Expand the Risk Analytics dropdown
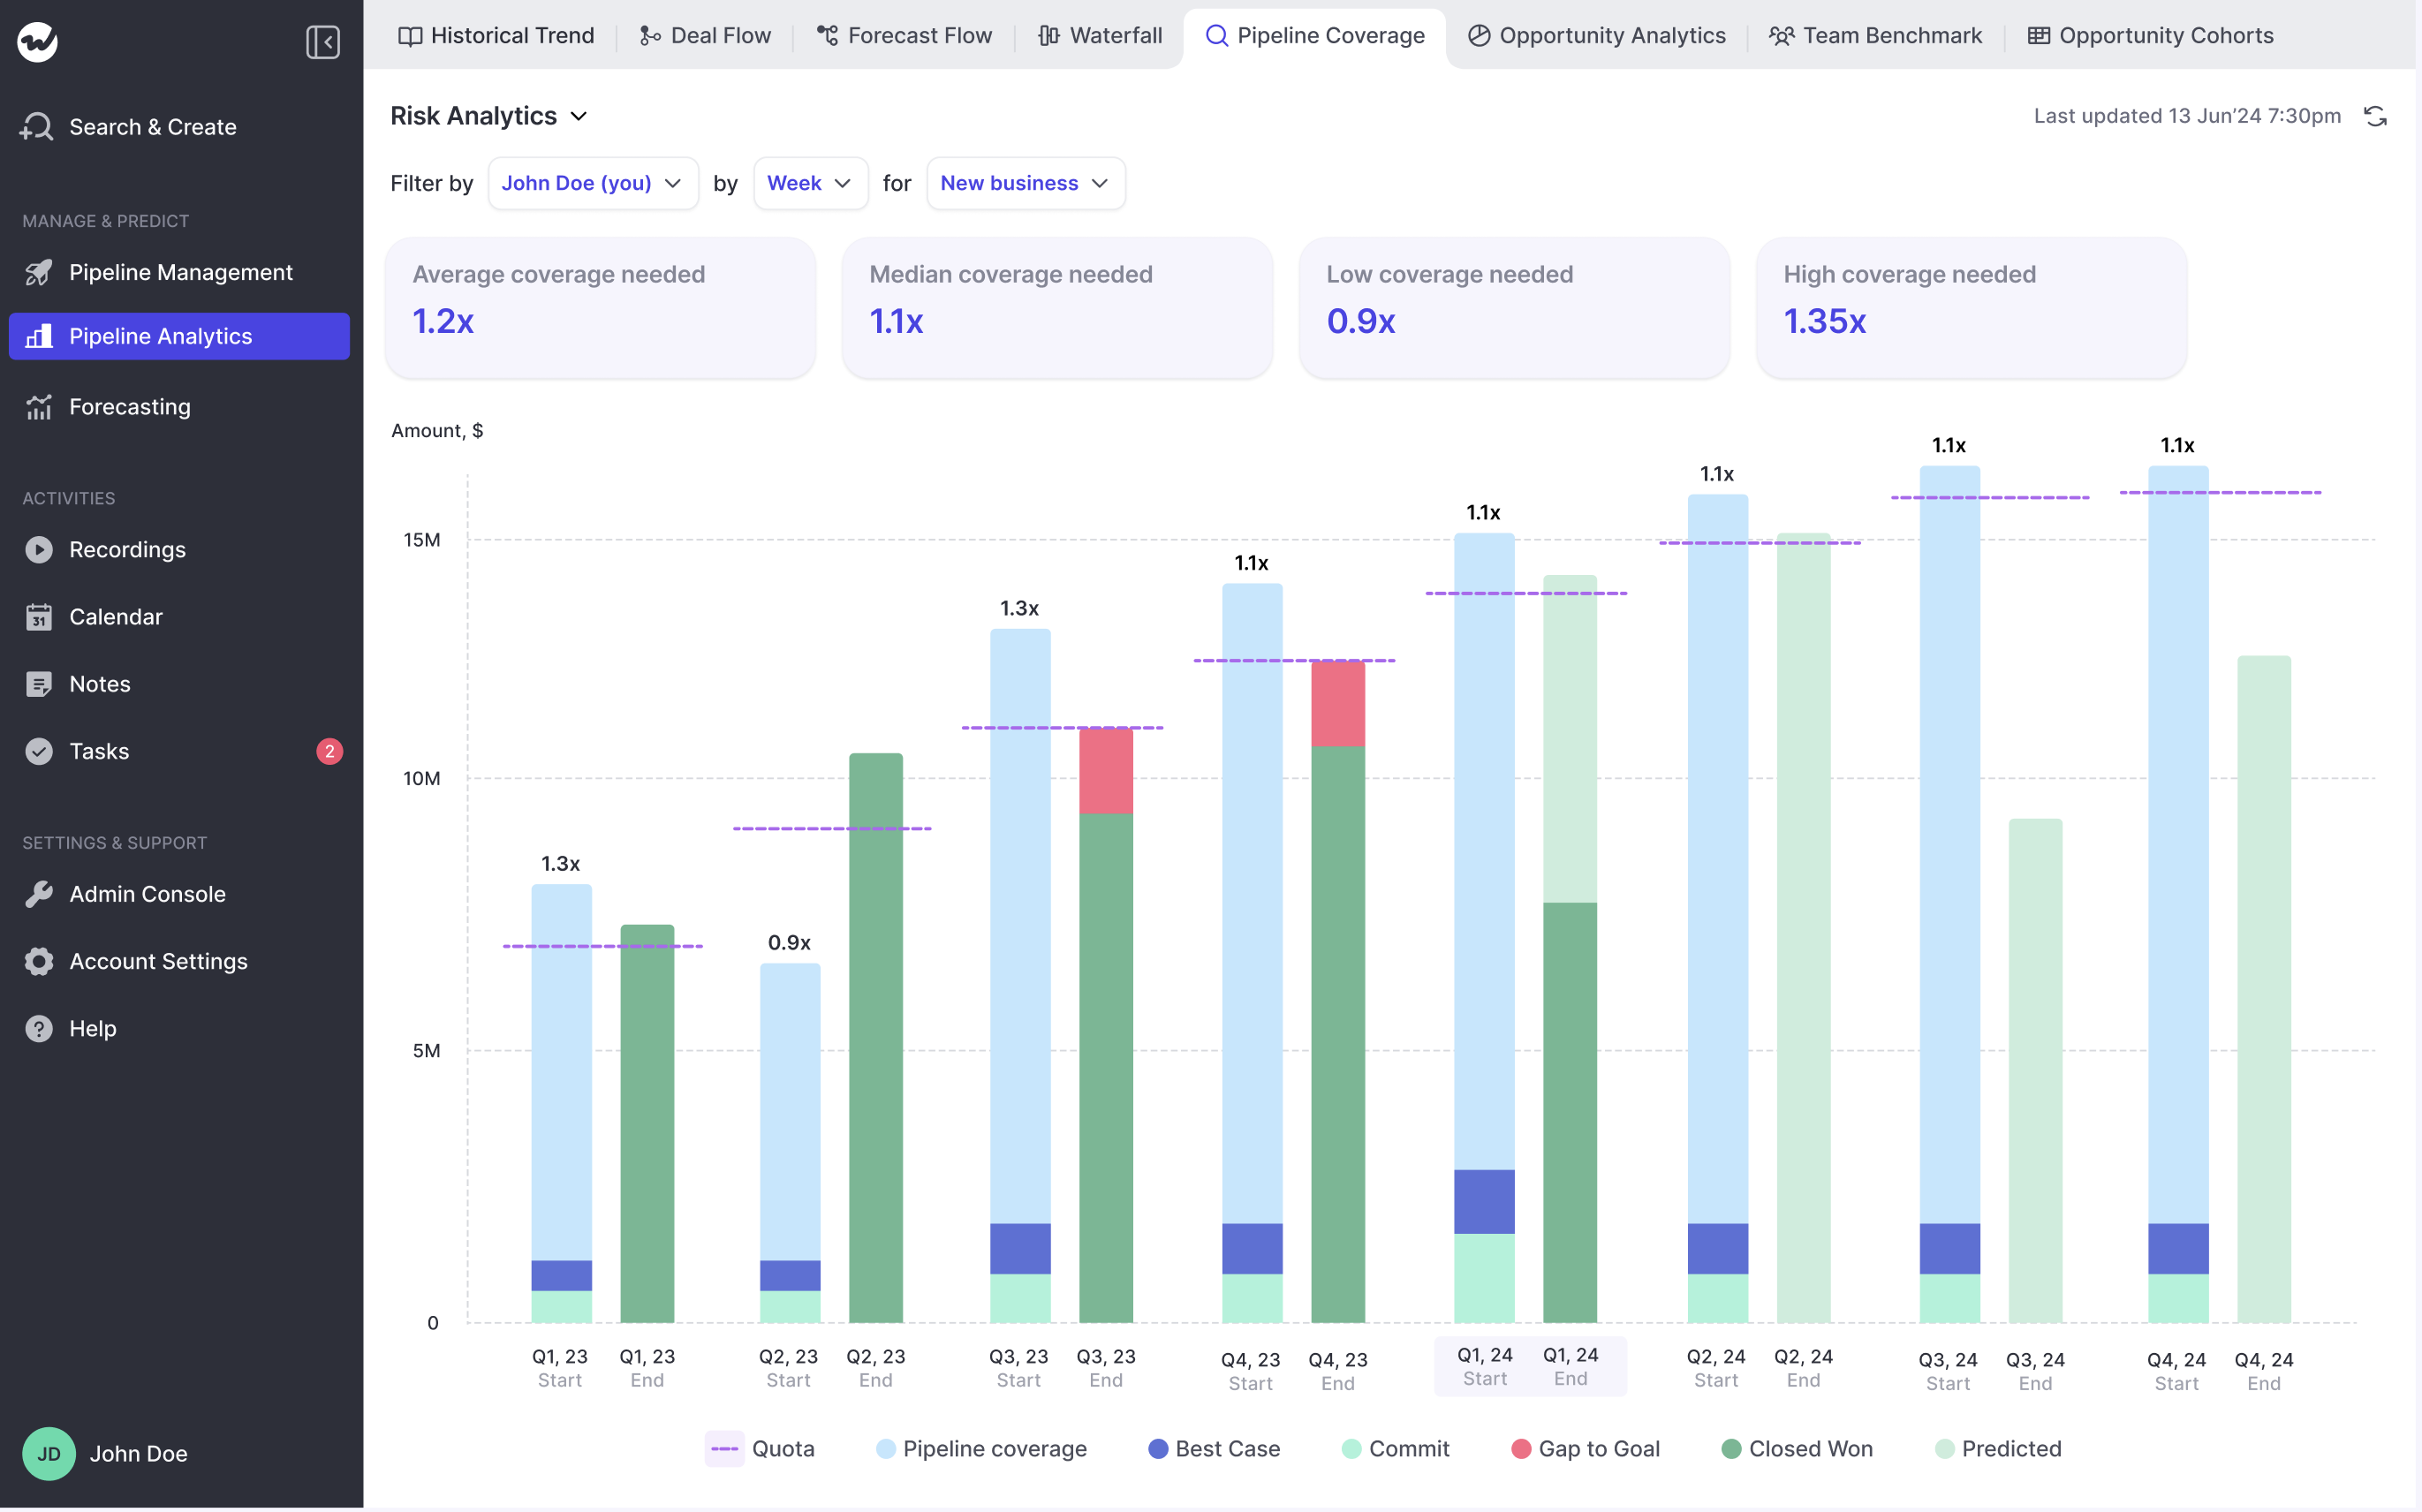Image resolution: width=2422 pixels, height=1512 pixels. tap(489, 116)
